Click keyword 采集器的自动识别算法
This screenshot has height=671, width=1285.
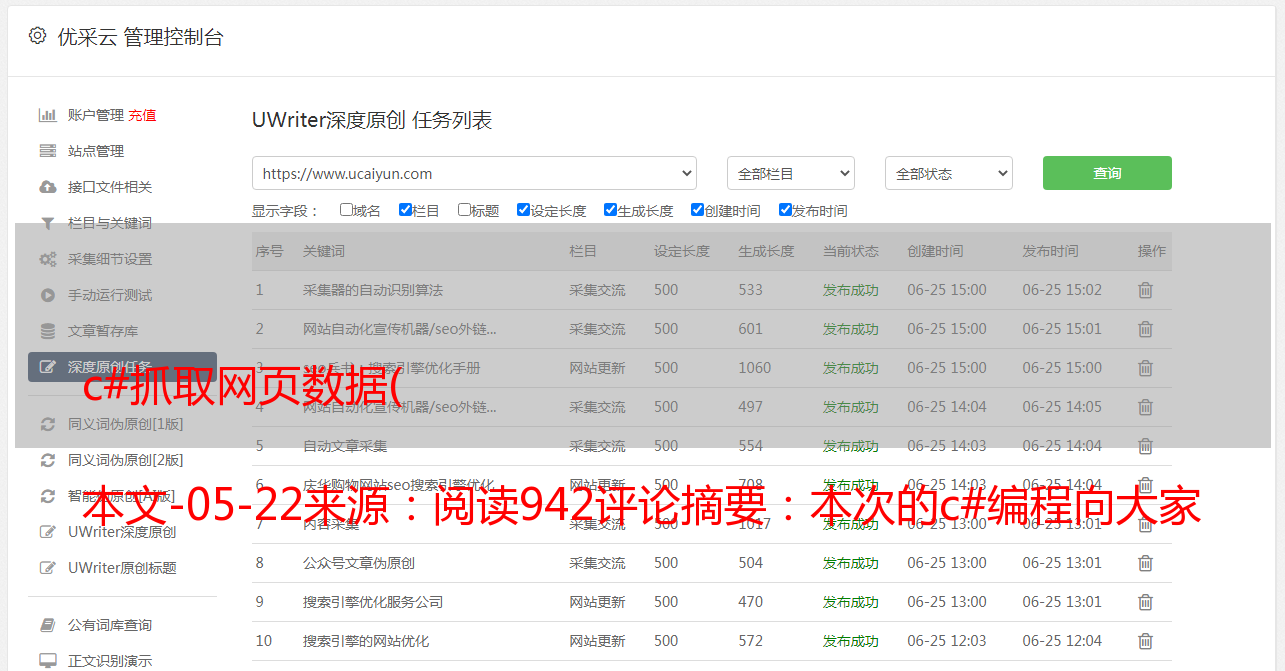point(373,290)
